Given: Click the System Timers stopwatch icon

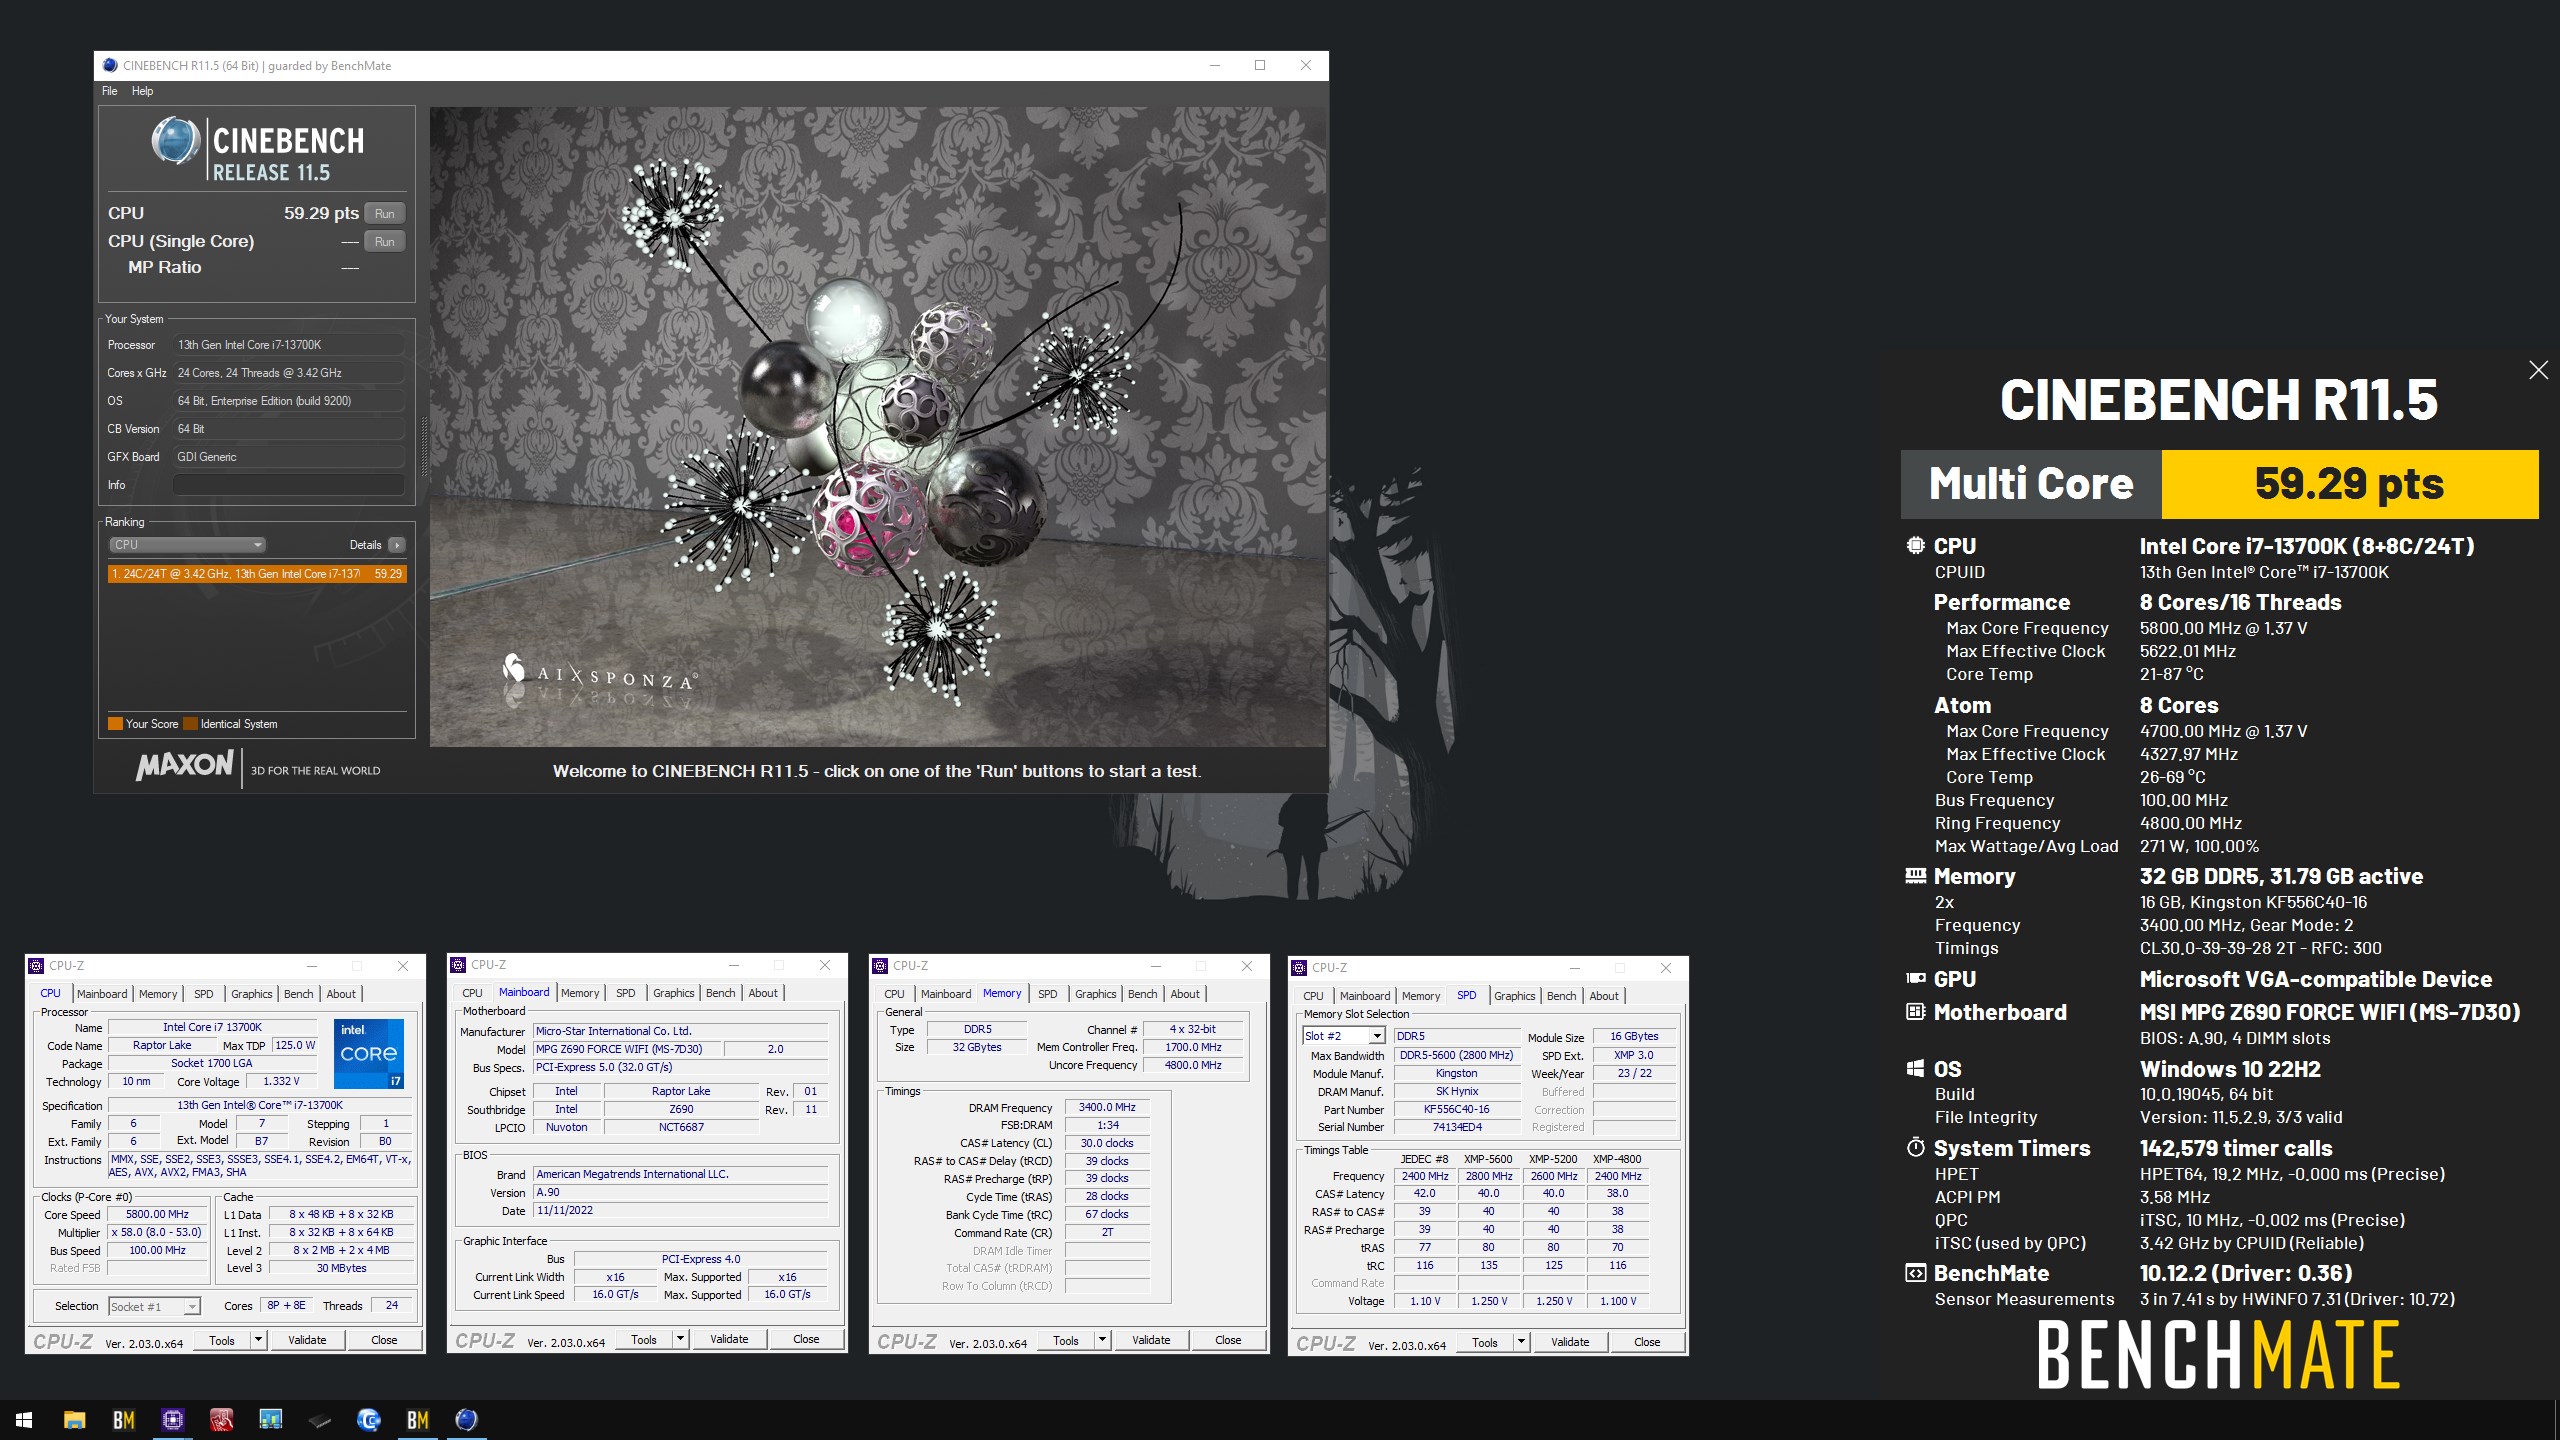Looking at the screenshot, I should (1915, 1148).
